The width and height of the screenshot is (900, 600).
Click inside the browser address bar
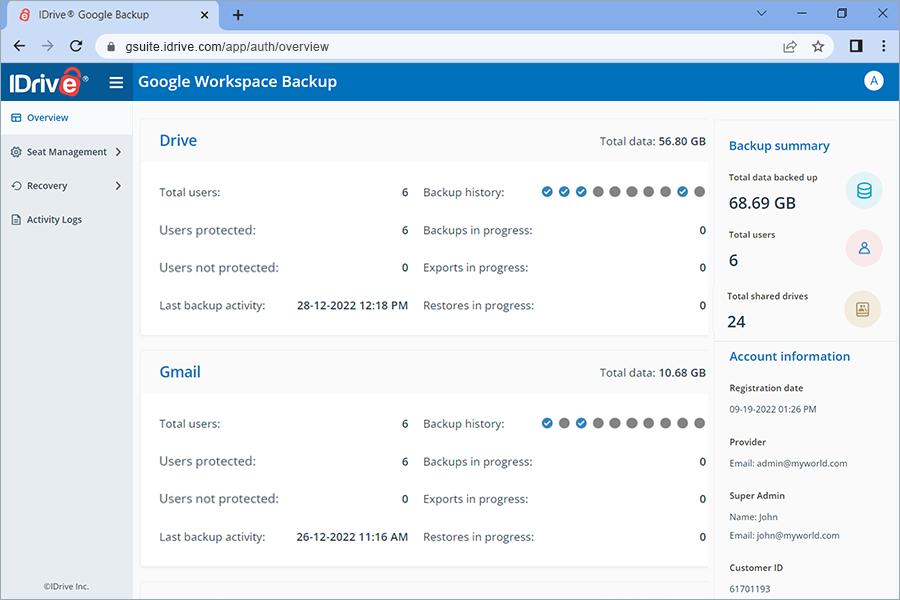[x=300, y=46]
